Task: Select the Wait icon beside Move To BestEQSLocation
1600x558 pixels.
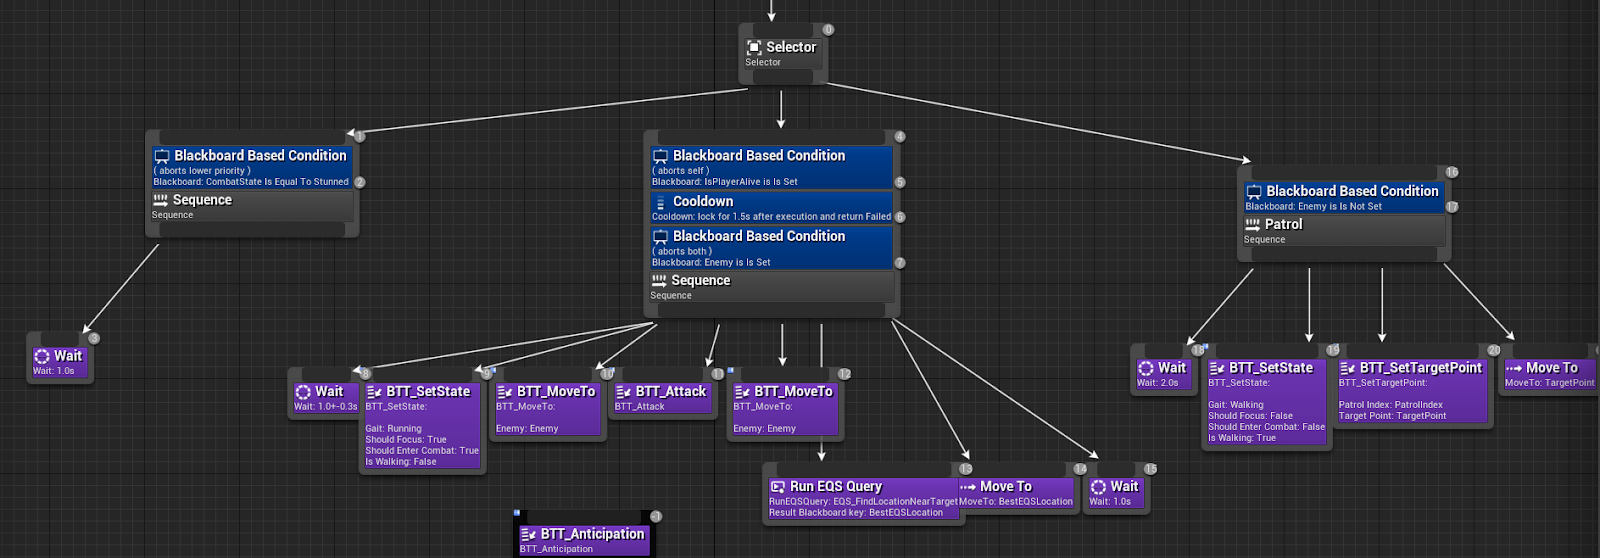Action: pyautogui.click(x=1098, y=487)
